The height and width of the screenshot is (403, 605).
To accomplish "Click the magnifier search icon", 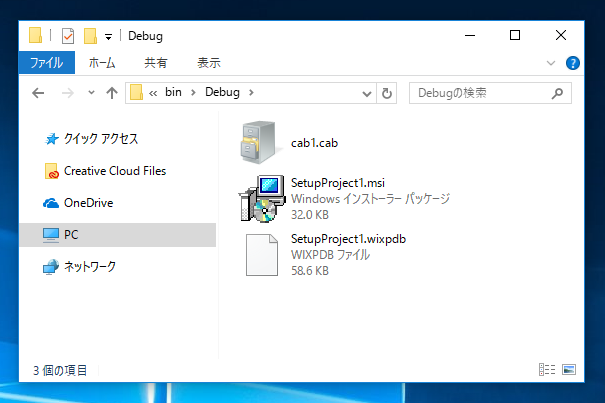I will click(557, 93).
